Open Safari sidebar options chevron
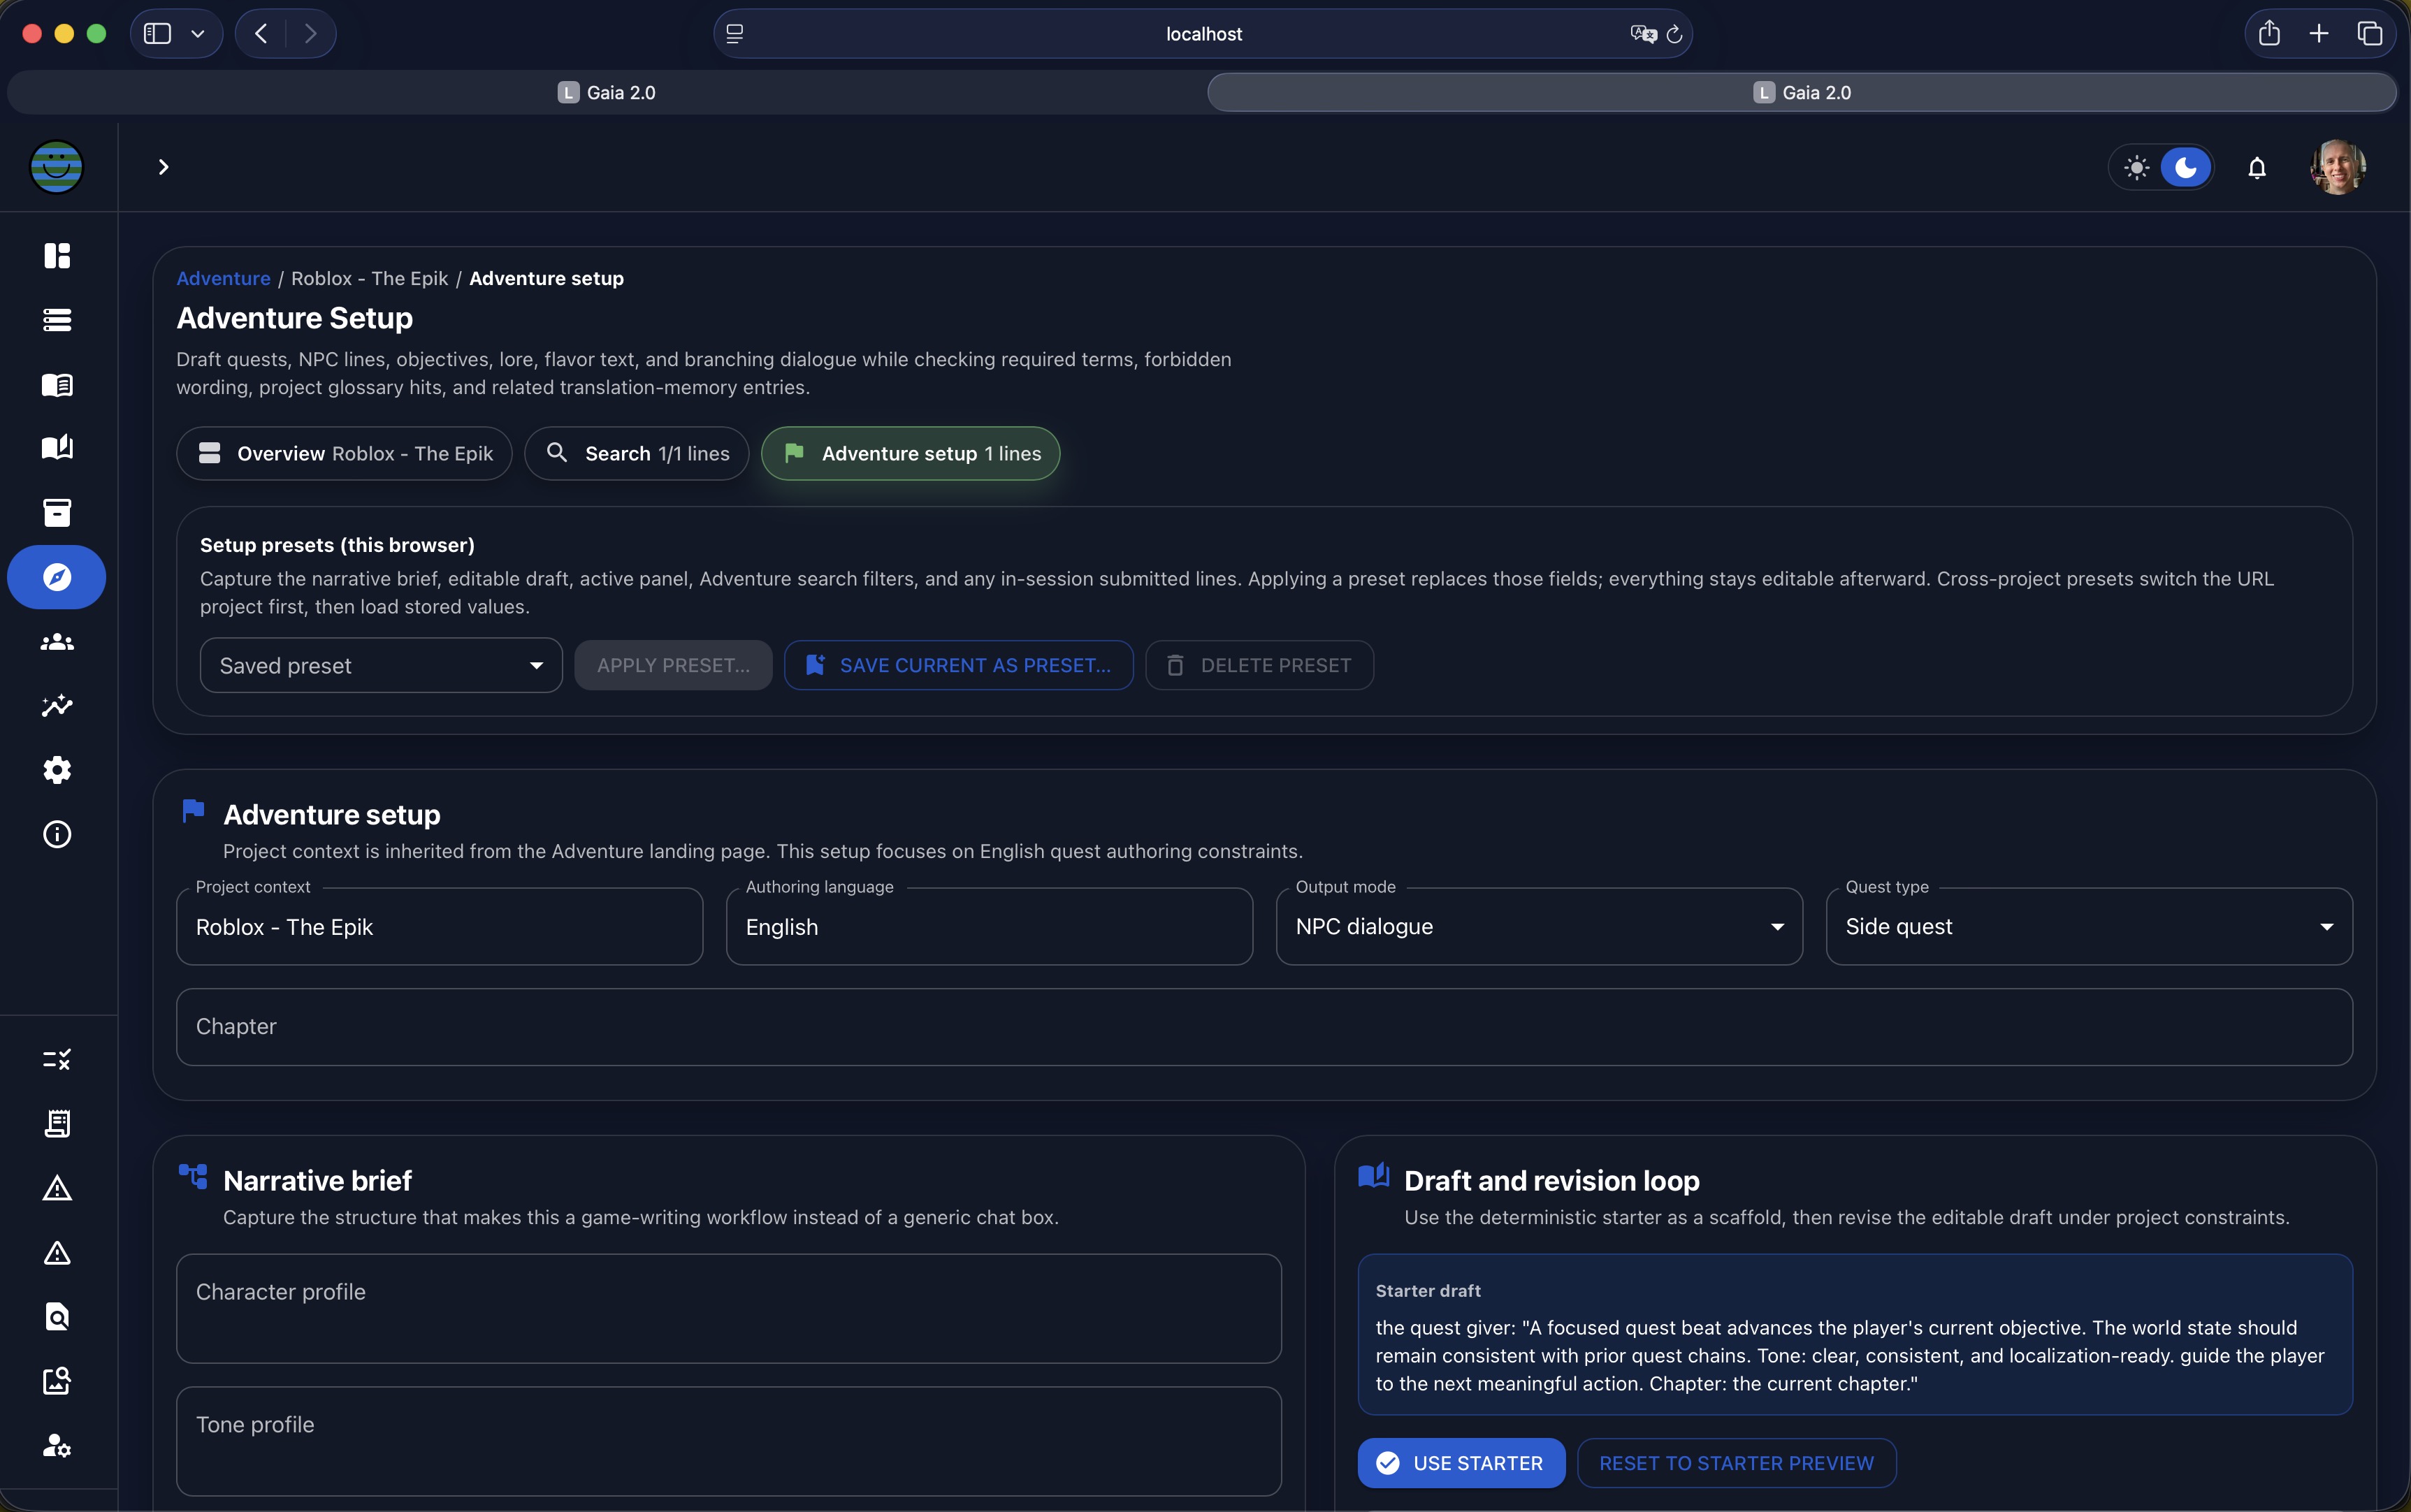 pos(198,34)
